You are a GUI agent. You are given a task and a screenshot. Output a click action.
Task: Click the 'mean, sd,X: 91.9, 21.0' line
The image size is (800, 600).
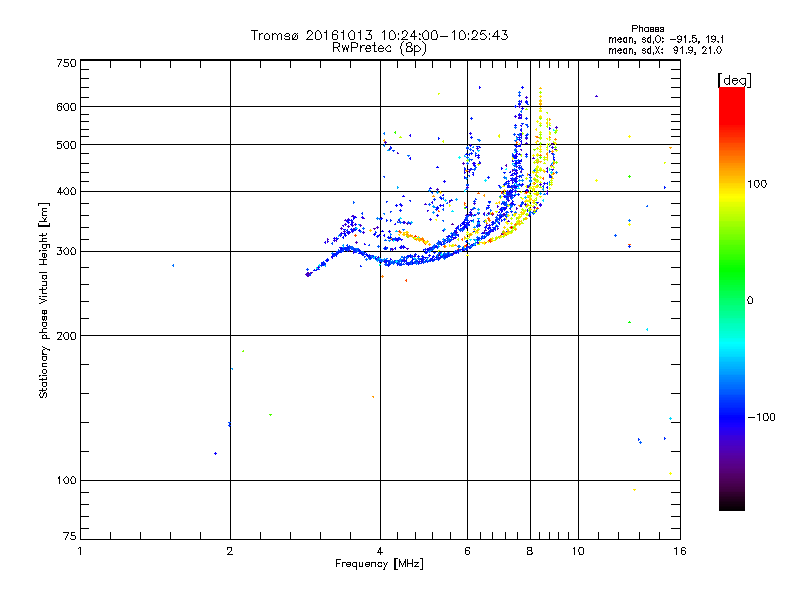click(x=665, y=50)
